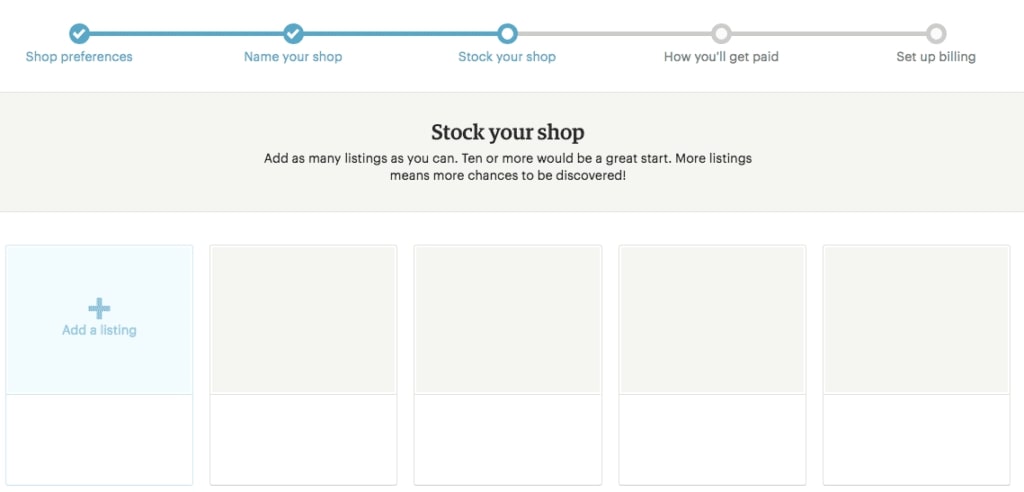
Task: Select the Set up billing step circle
Action: [x=935, y=34]
